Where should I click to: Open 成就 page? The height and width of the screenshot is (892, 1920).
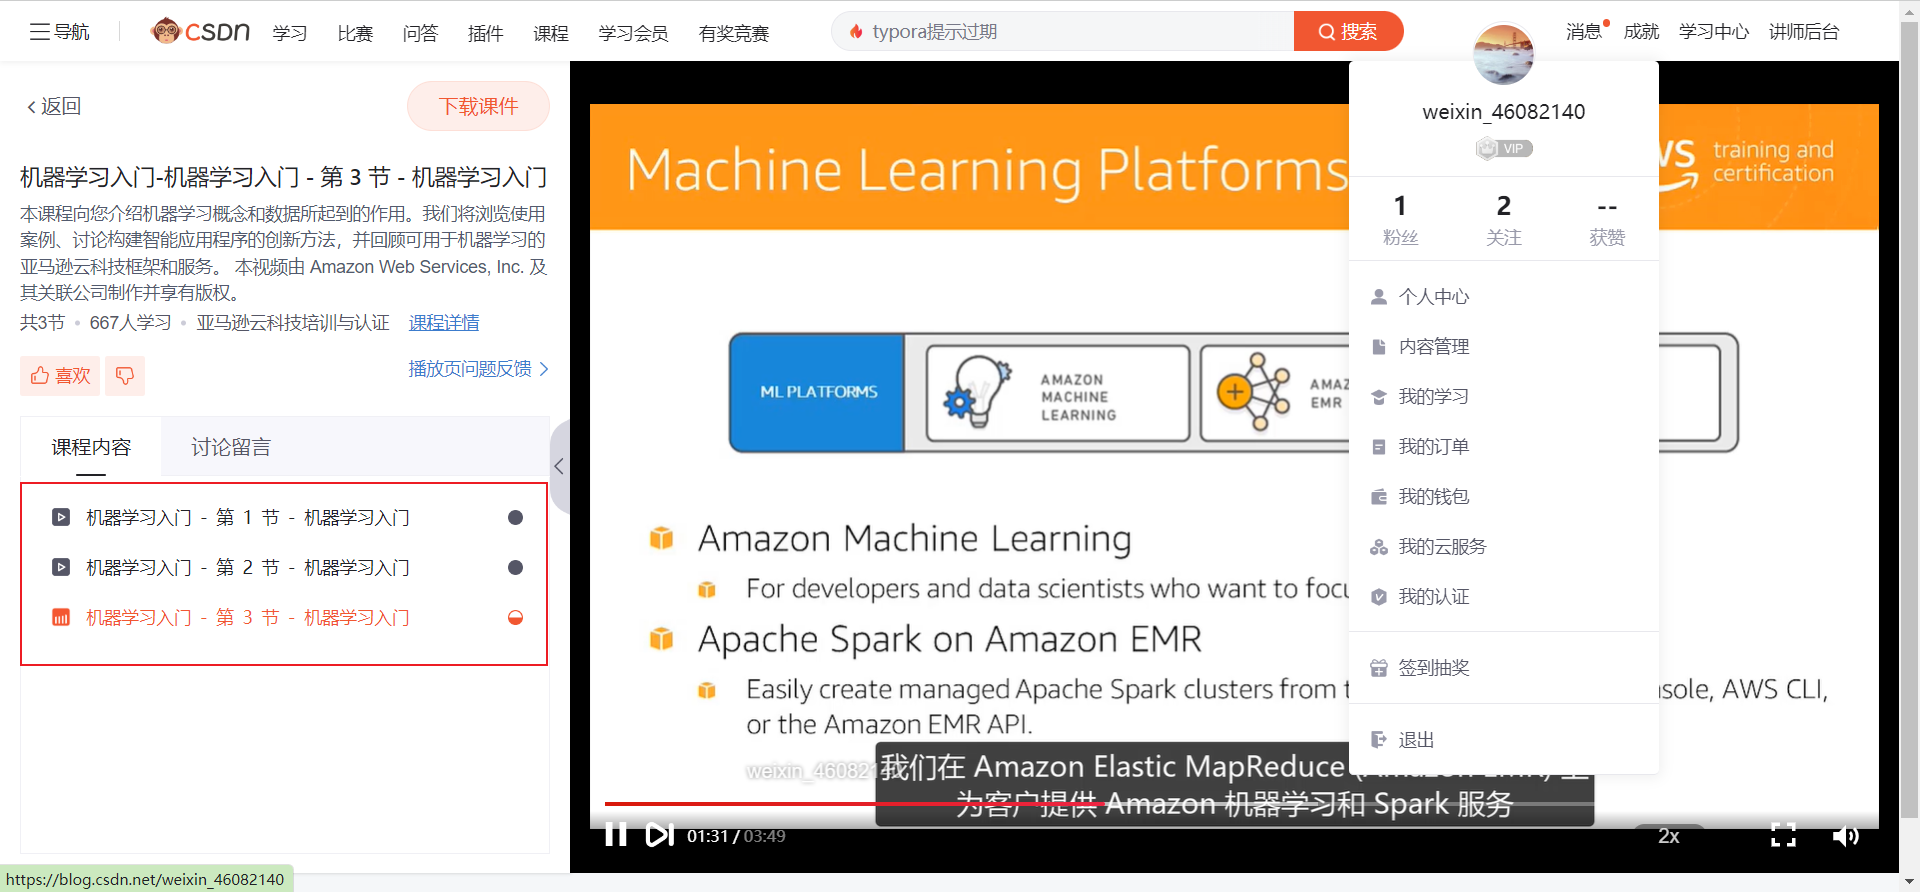[x=1641, y=31]
